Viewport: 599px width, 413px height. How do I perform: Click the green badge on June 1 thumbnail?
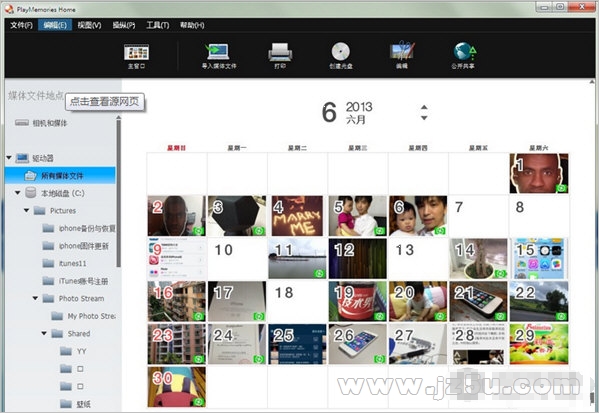coord(562,188)
